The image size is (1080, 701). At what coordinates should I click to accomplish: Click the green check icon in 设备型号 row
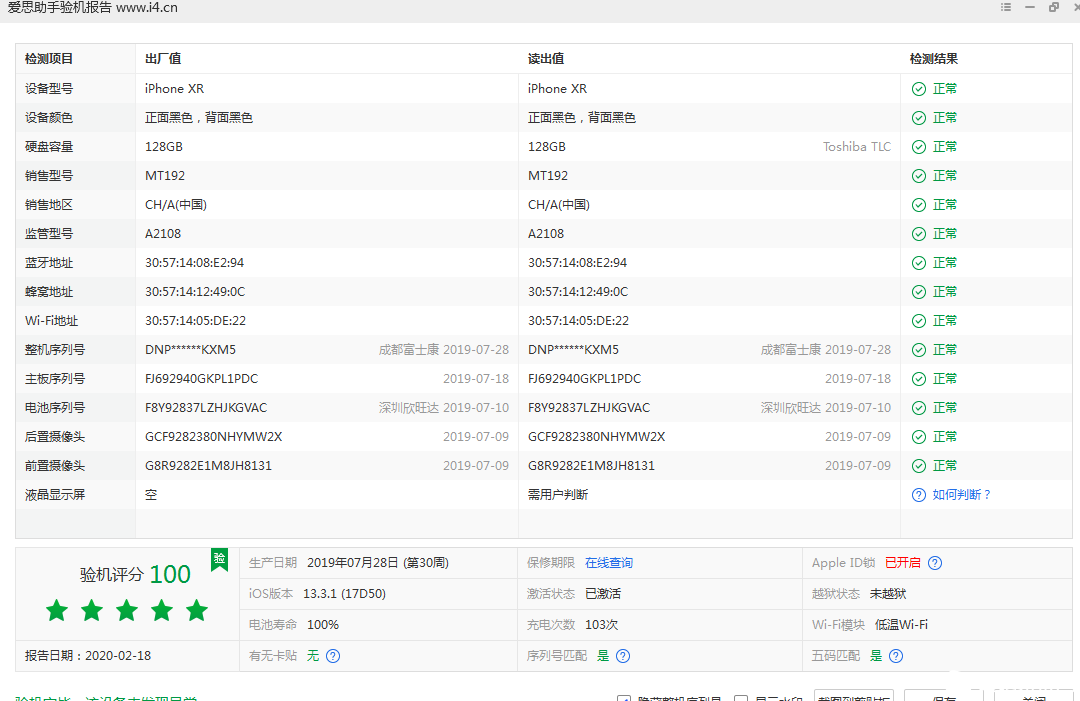919,89
